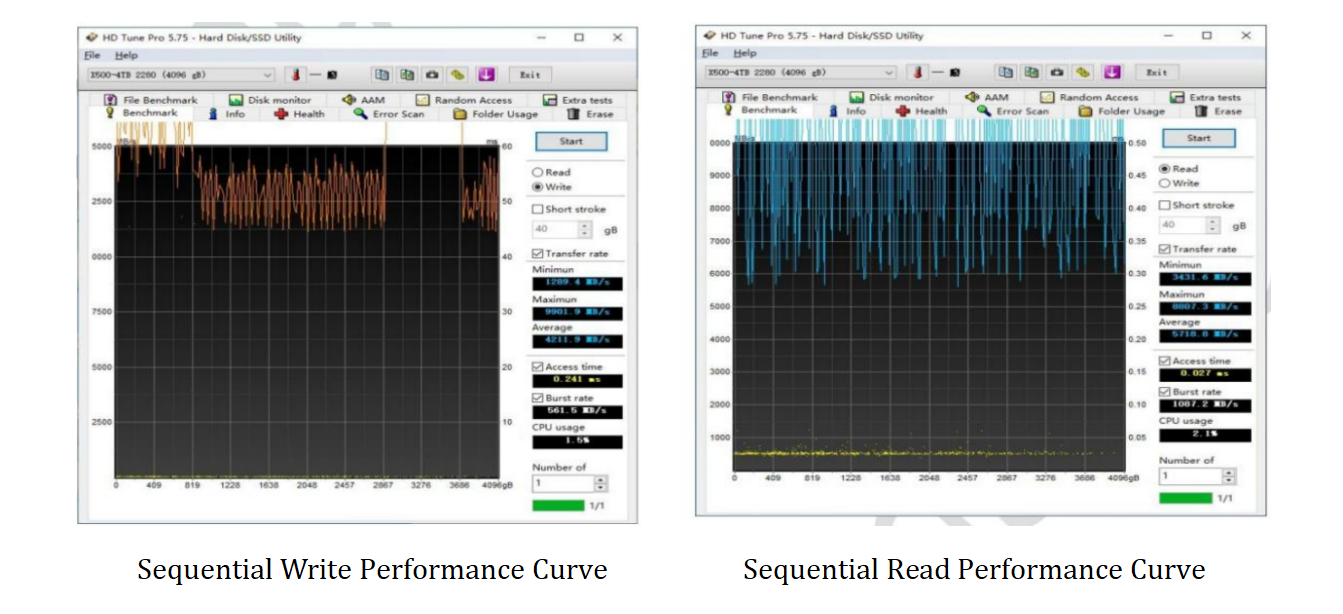This screenshot has height=614, width=1343.
Task: Click purple down-arrow icon in read window
Action: coord(1112,72)
